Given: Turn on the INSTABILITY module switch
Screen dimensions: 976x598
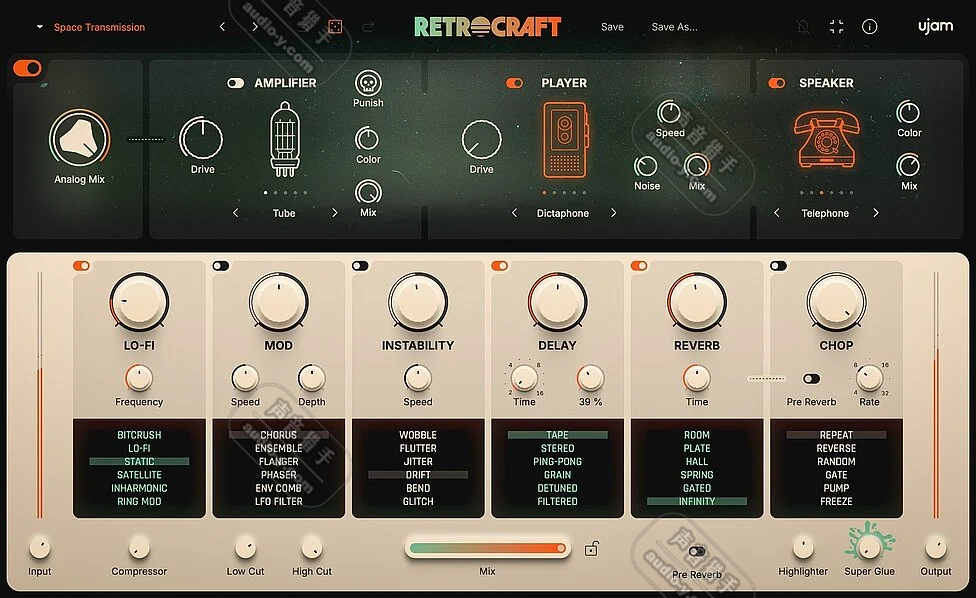Looking at the screenshot, I should tap(360, 266).
